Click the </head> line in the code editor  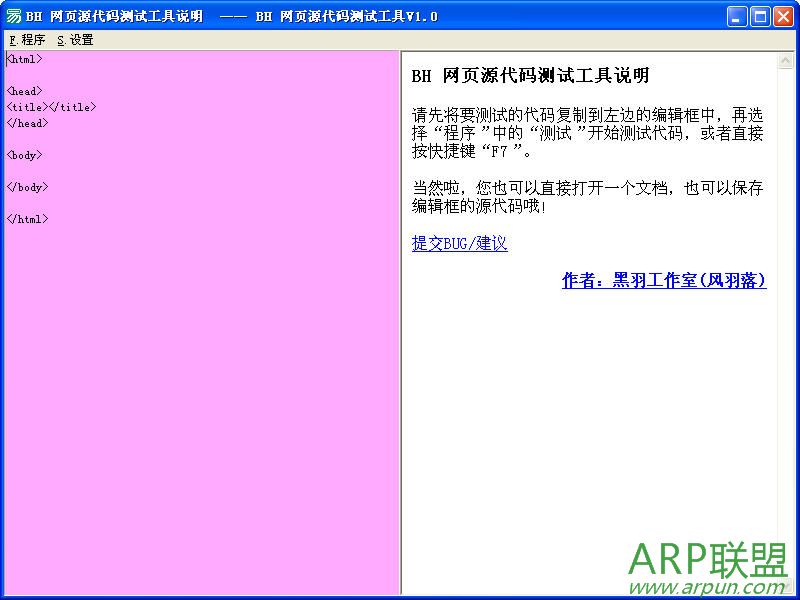(x=28, y=123)
